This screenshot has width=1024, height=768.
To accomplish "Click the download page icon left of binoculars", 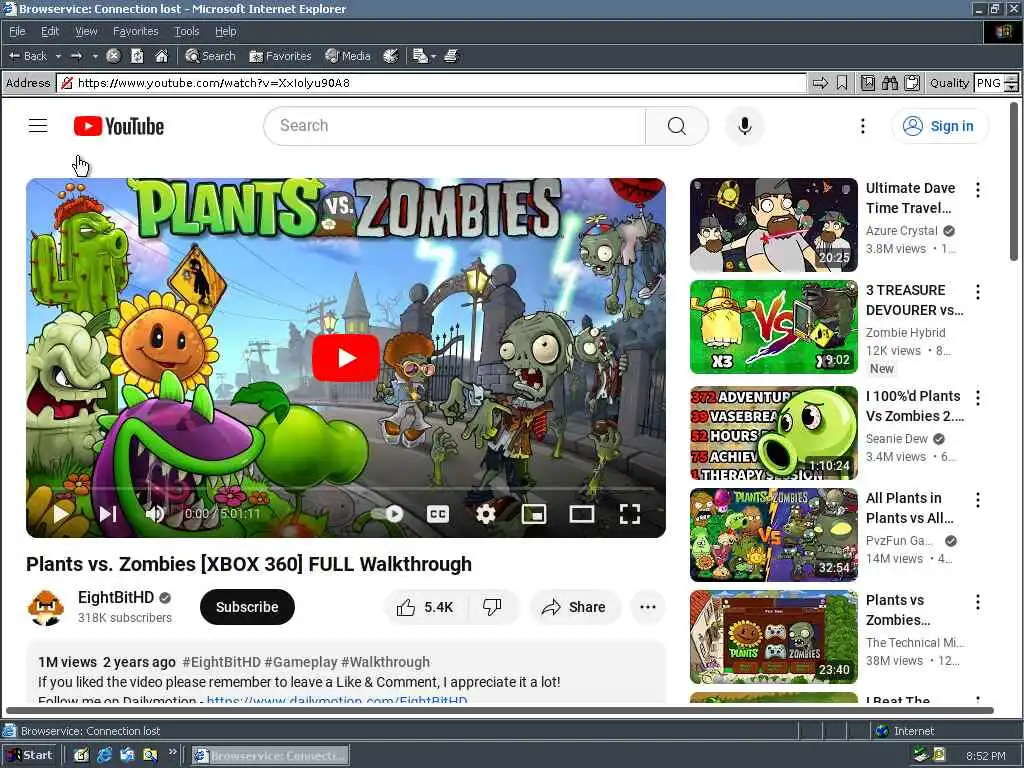I will [x=867, y=83].
